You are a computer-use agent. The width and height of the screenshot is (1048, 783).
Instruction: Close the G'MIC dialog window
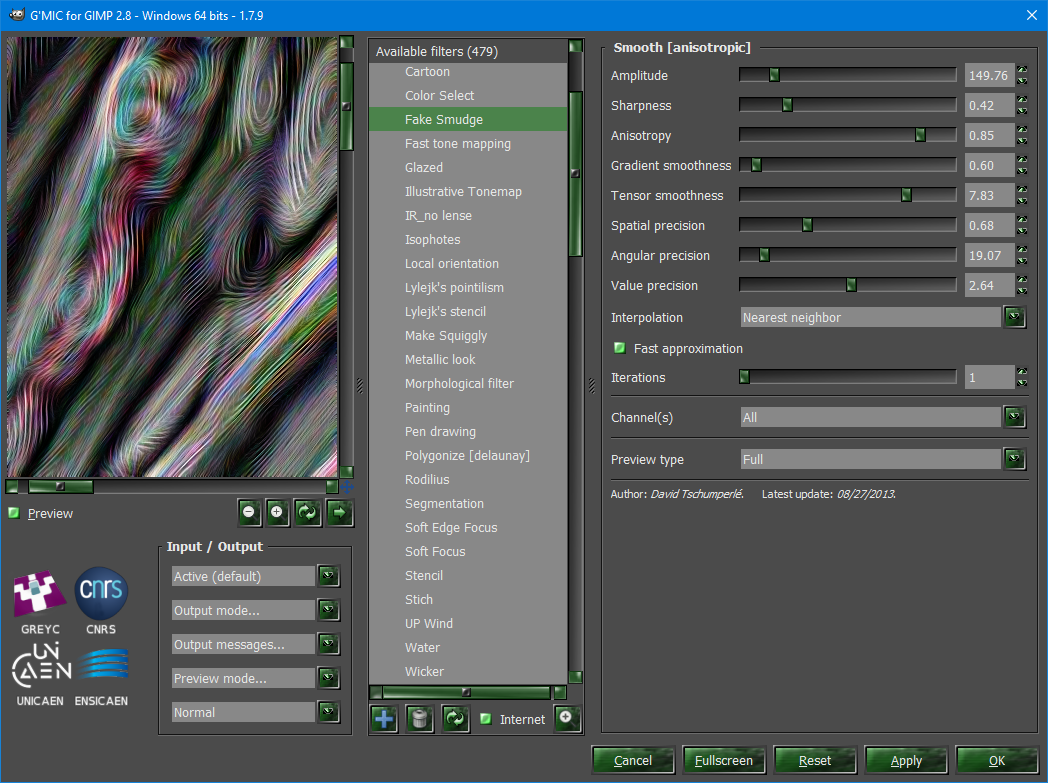[1031, 15]
